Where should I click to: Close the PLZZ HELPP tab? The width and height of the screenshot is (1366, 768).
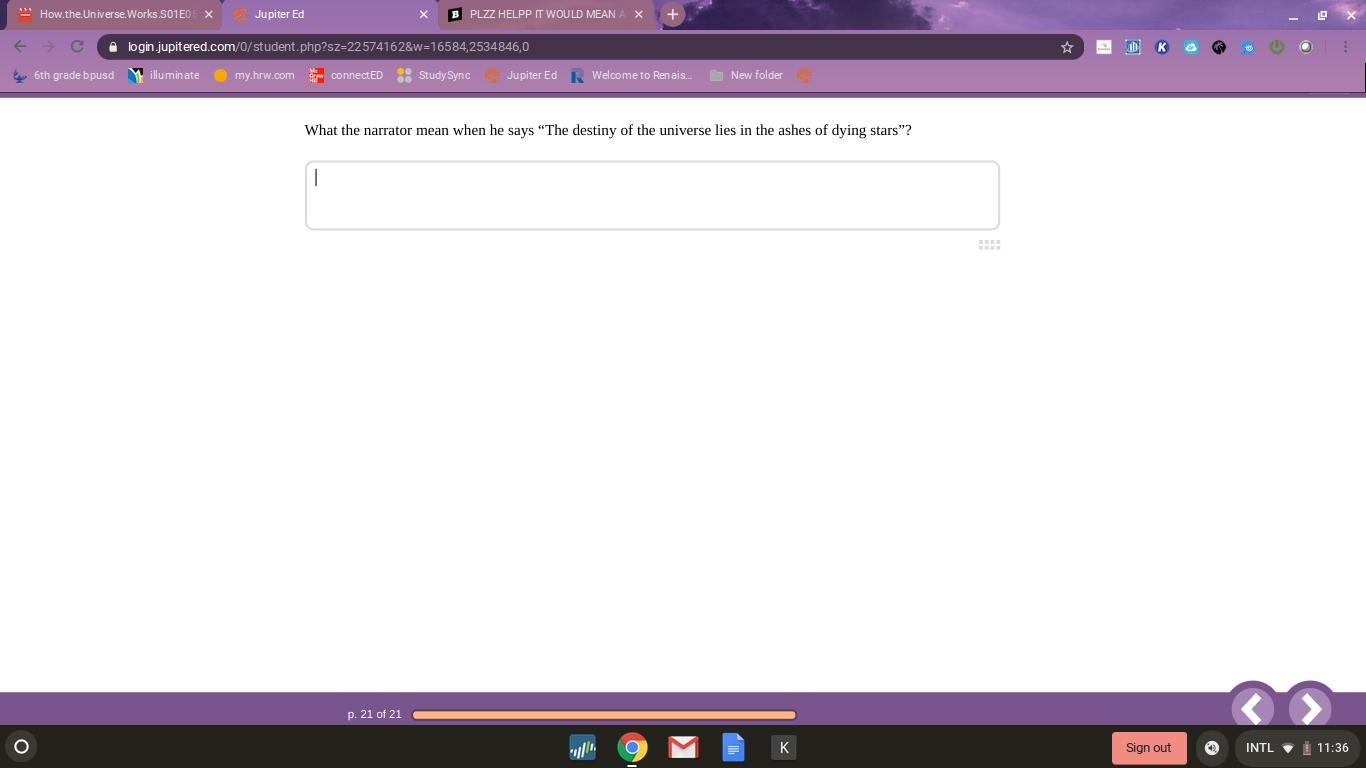coord(639,14)
